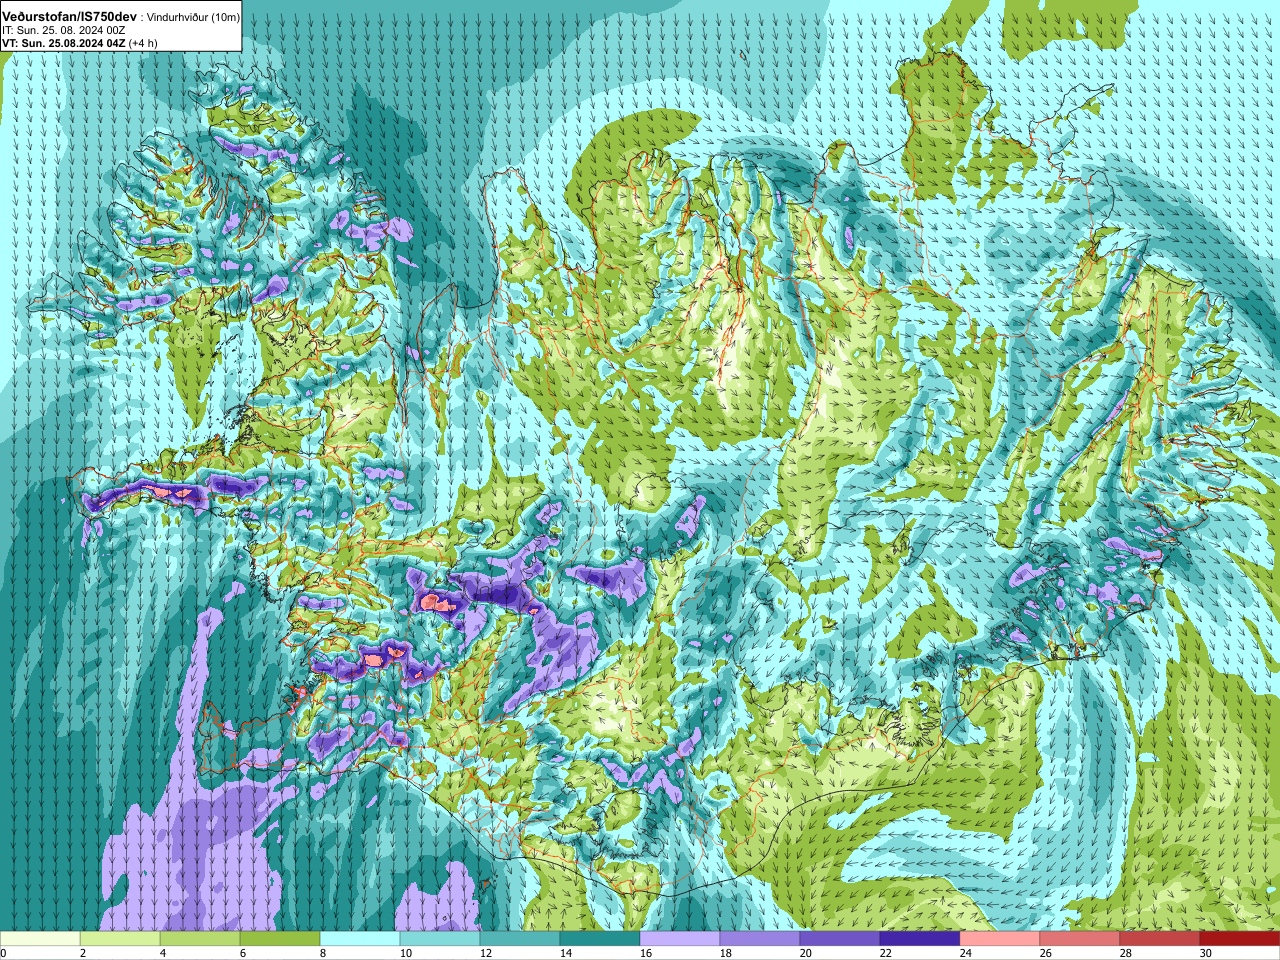Click the pale yellow 0–2 legend swatch
Viewport: 1280px width, 960px height.
[x=40, y=939]
